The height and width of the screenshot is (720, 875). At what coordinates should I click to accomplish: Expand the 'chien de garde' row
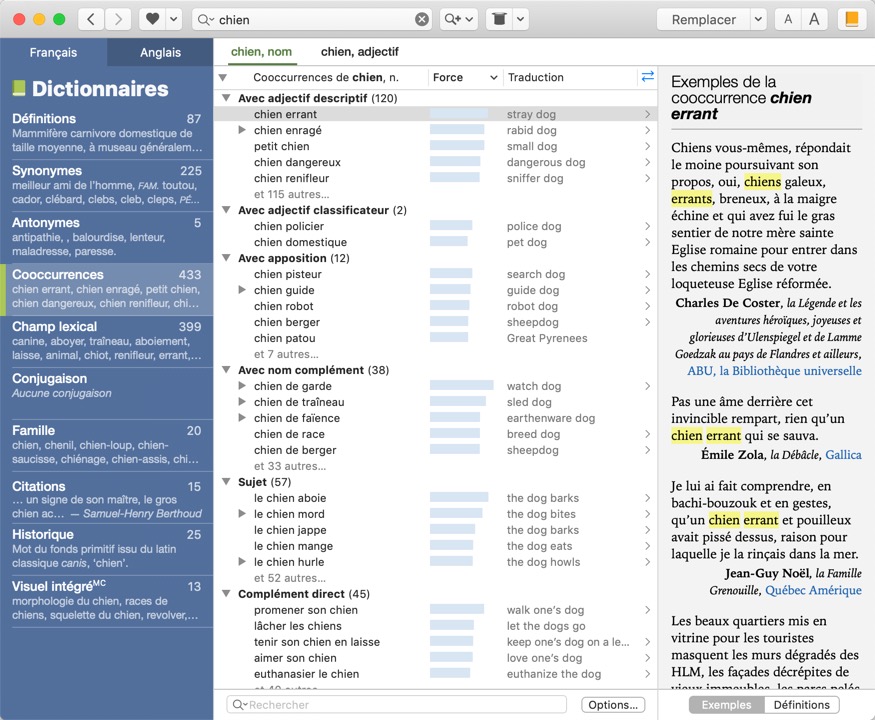(242, 386)
